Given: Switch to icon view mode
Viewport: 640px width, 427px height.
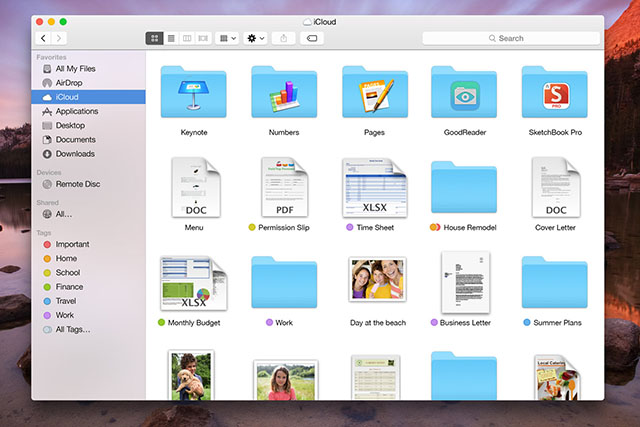Looking at the screenshot, I should [155, 38].
